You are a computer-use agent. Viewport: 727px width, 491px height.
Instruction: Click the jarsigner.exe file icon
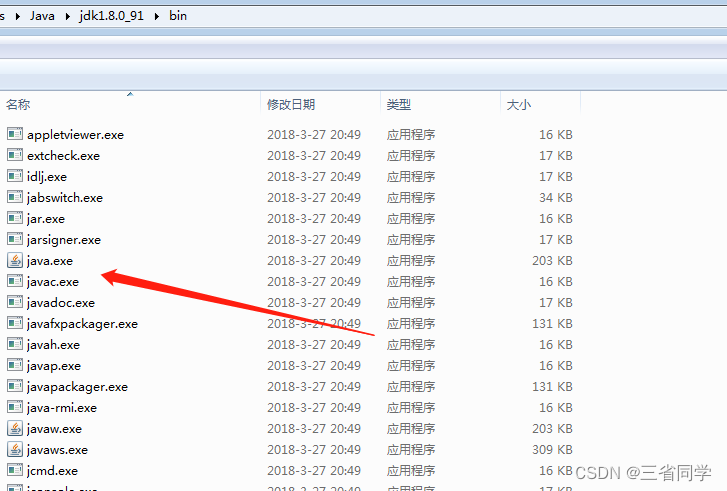[x=15, y=239]
